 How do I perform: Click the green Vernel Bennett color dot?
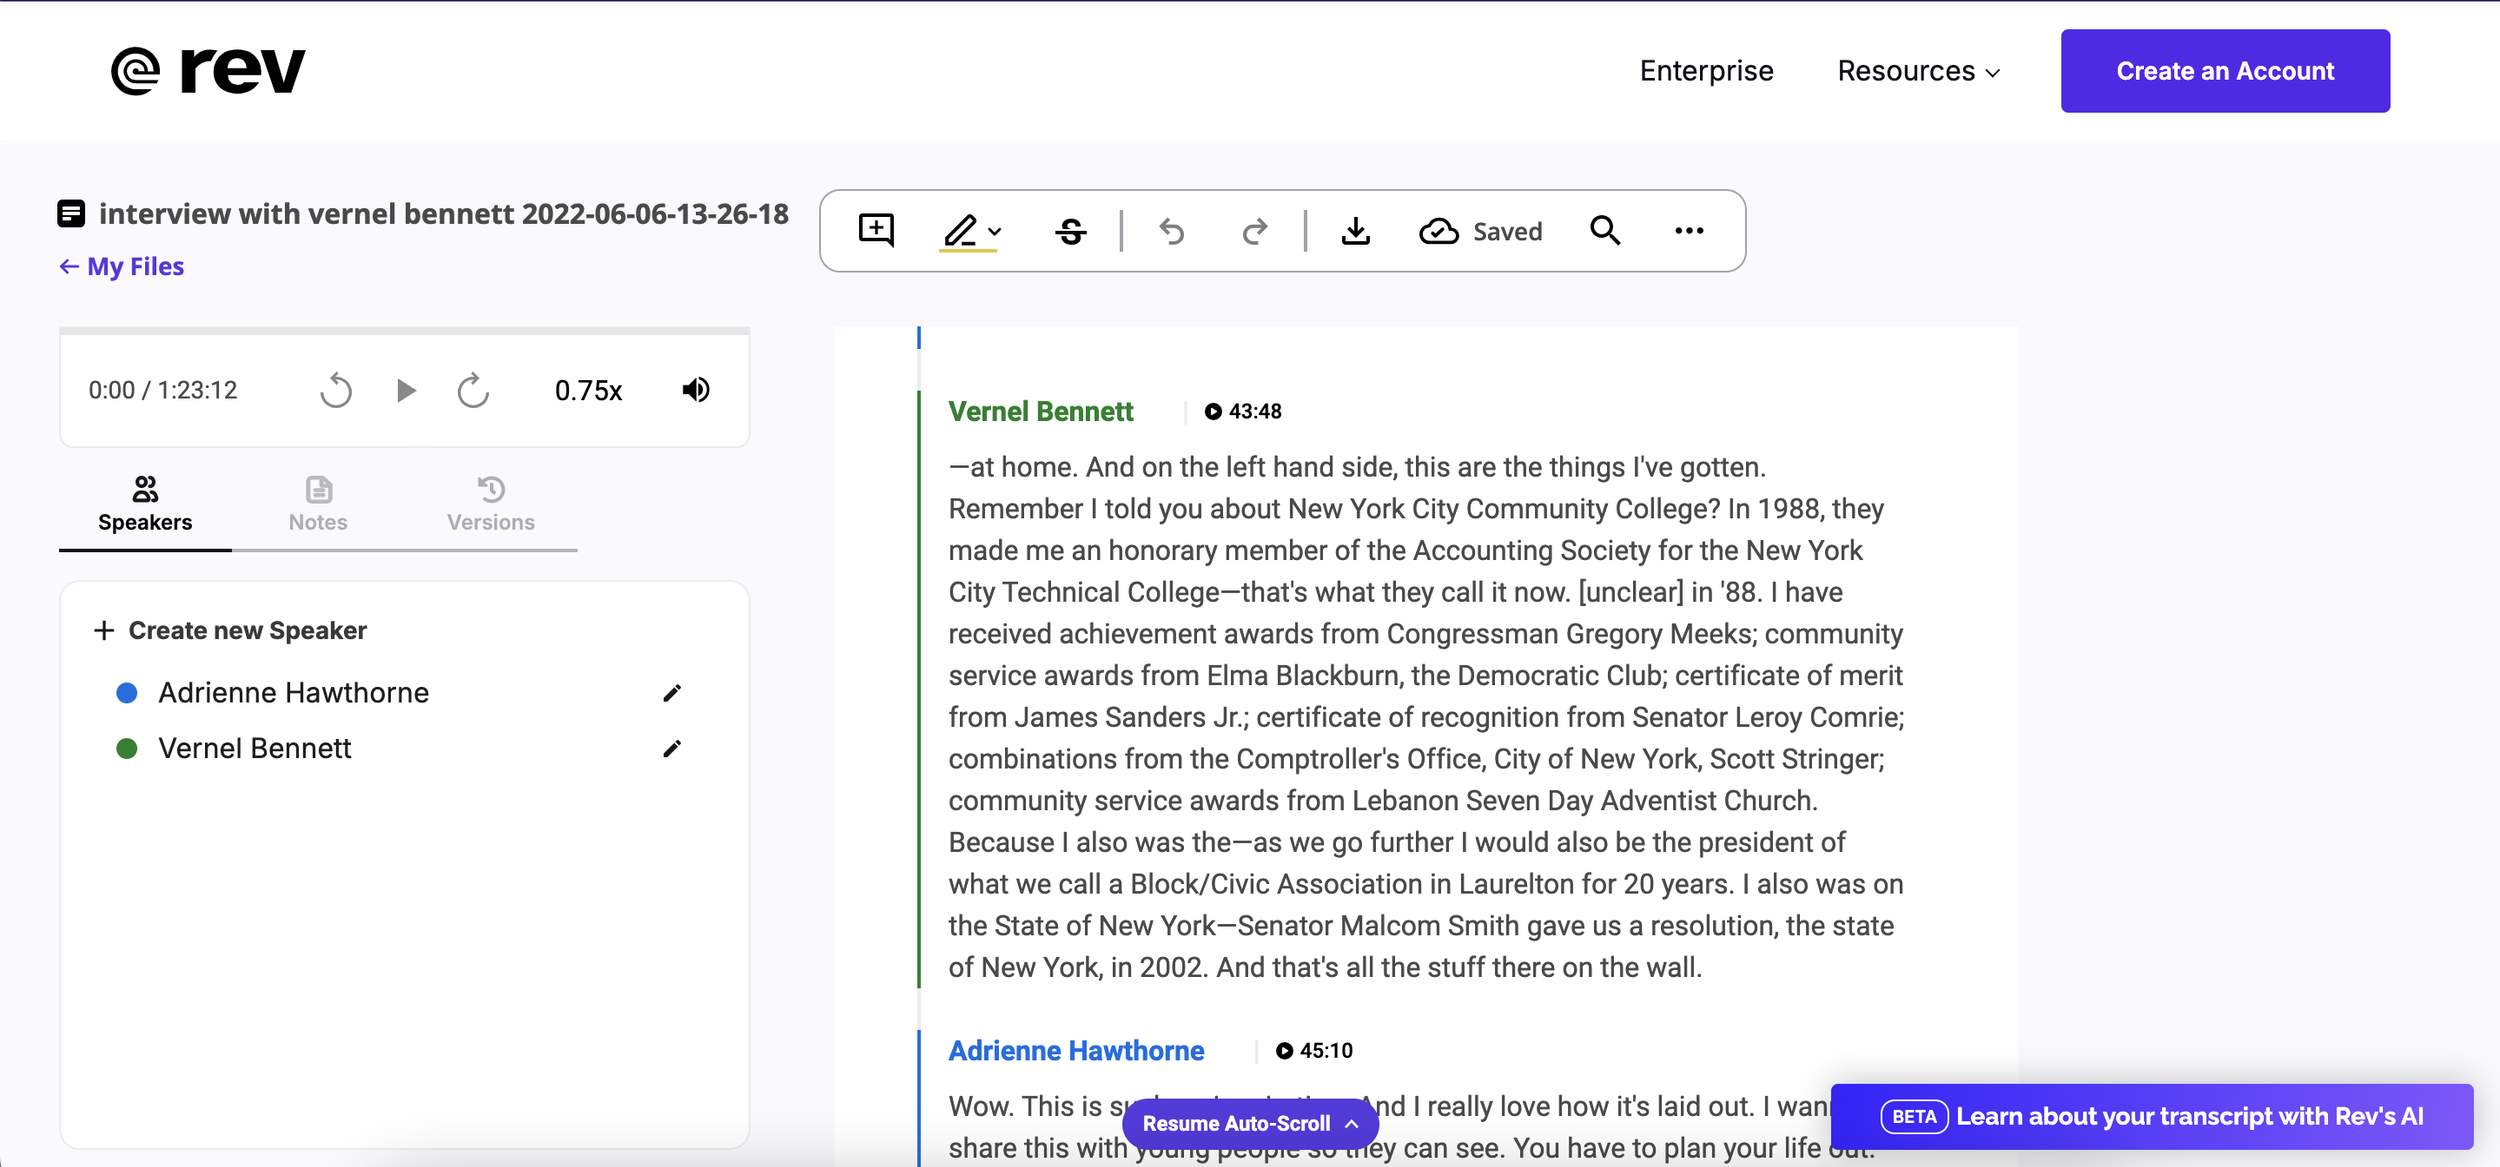127,749
